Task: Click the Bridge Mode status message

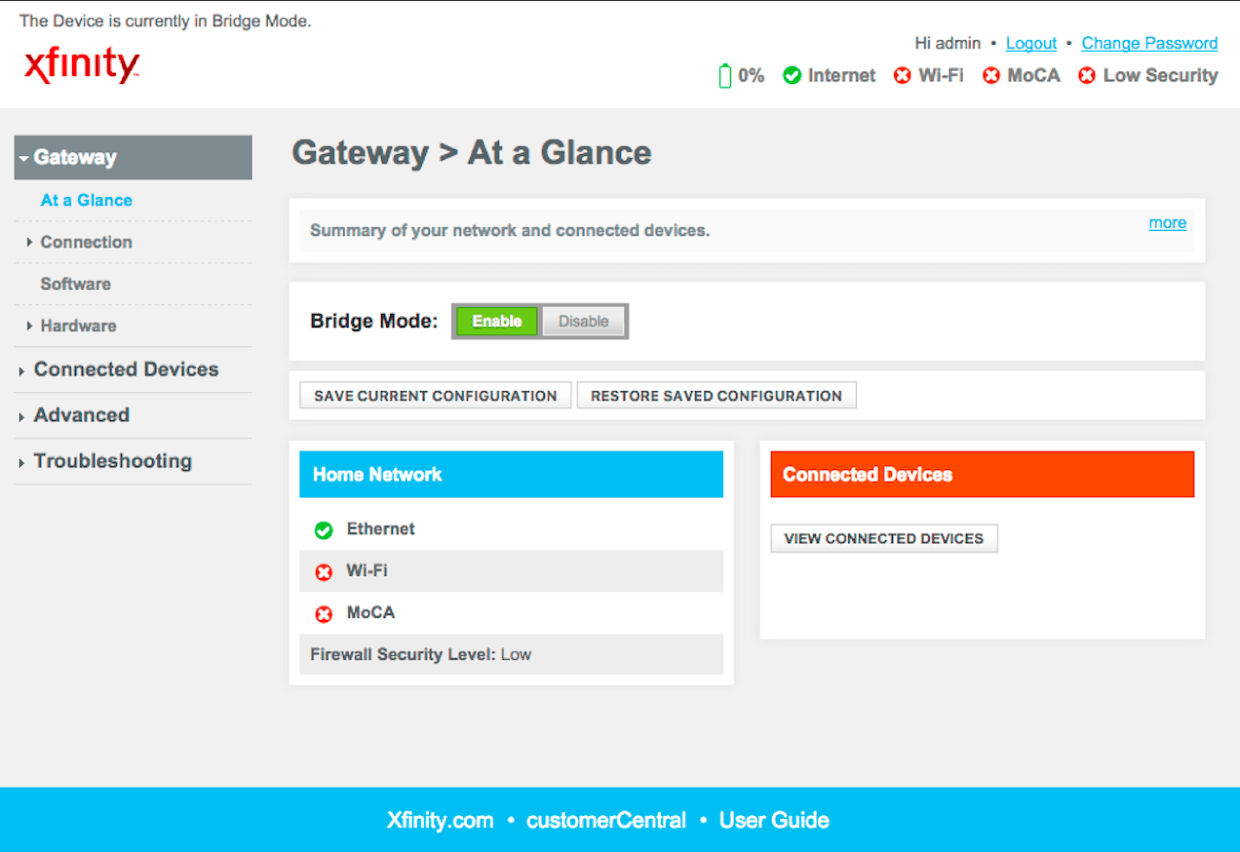Action: pyautogui.click(x=165, y=21)
